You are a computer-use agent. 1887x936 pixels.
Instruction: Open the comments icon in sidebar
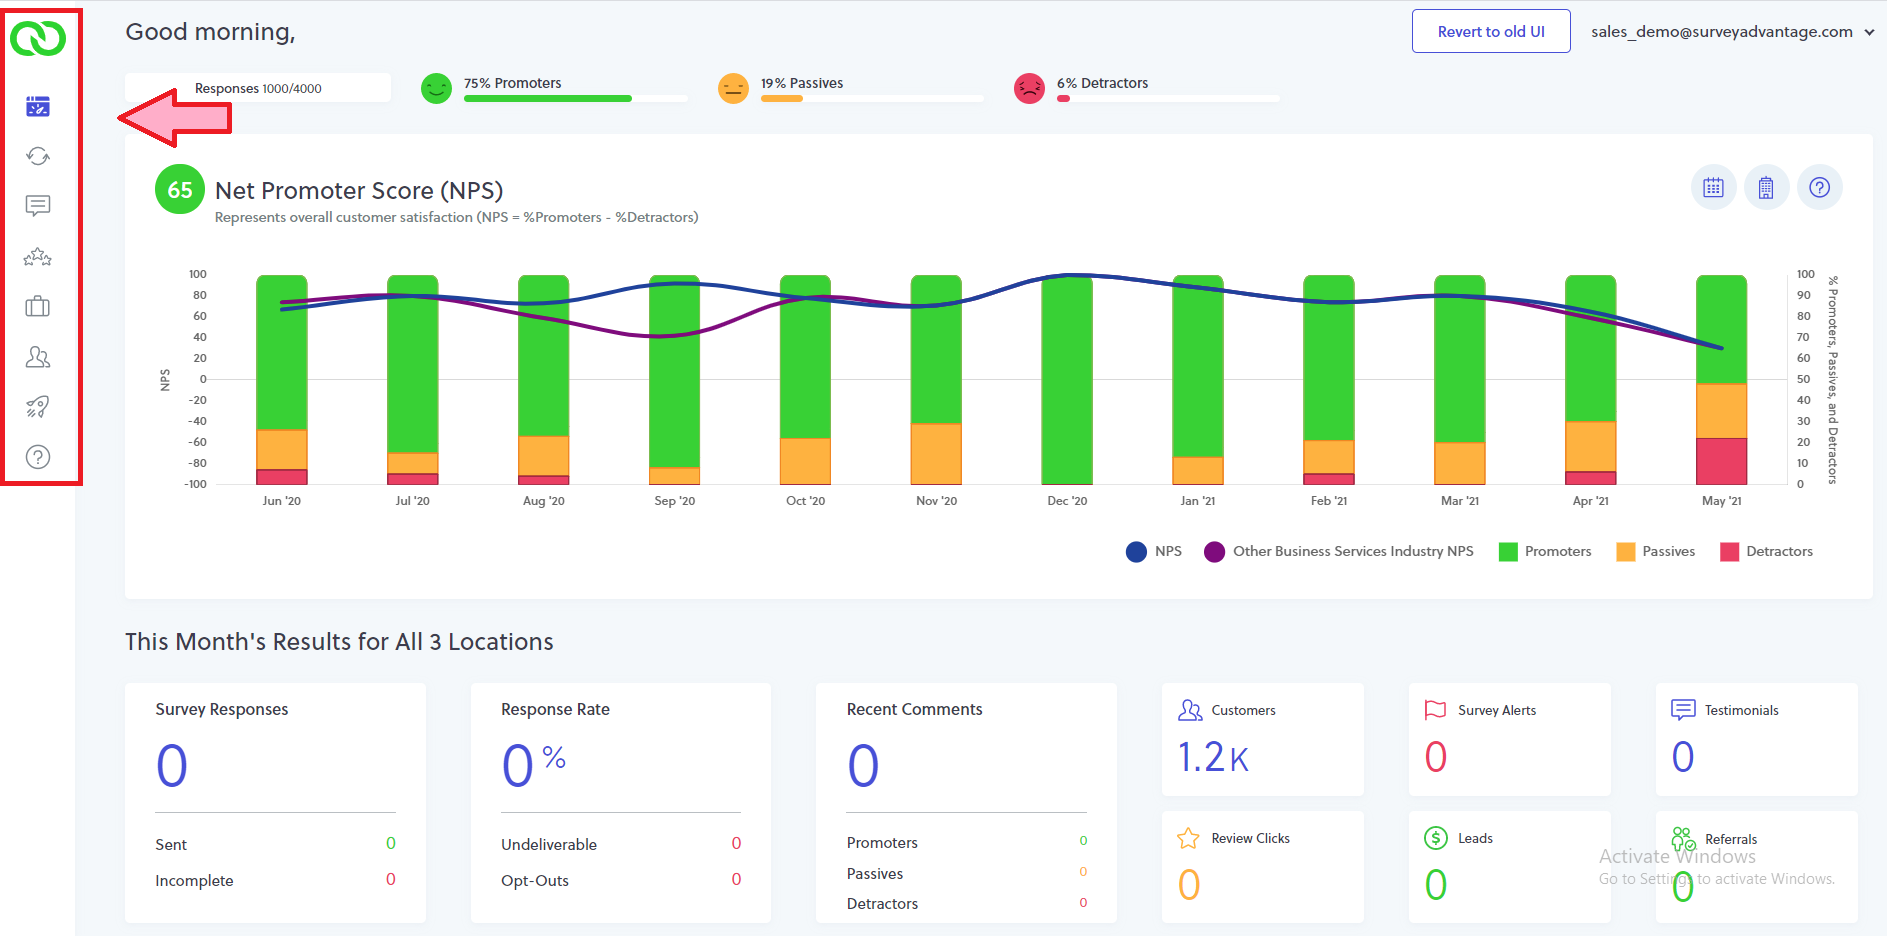tap(38, 206)
